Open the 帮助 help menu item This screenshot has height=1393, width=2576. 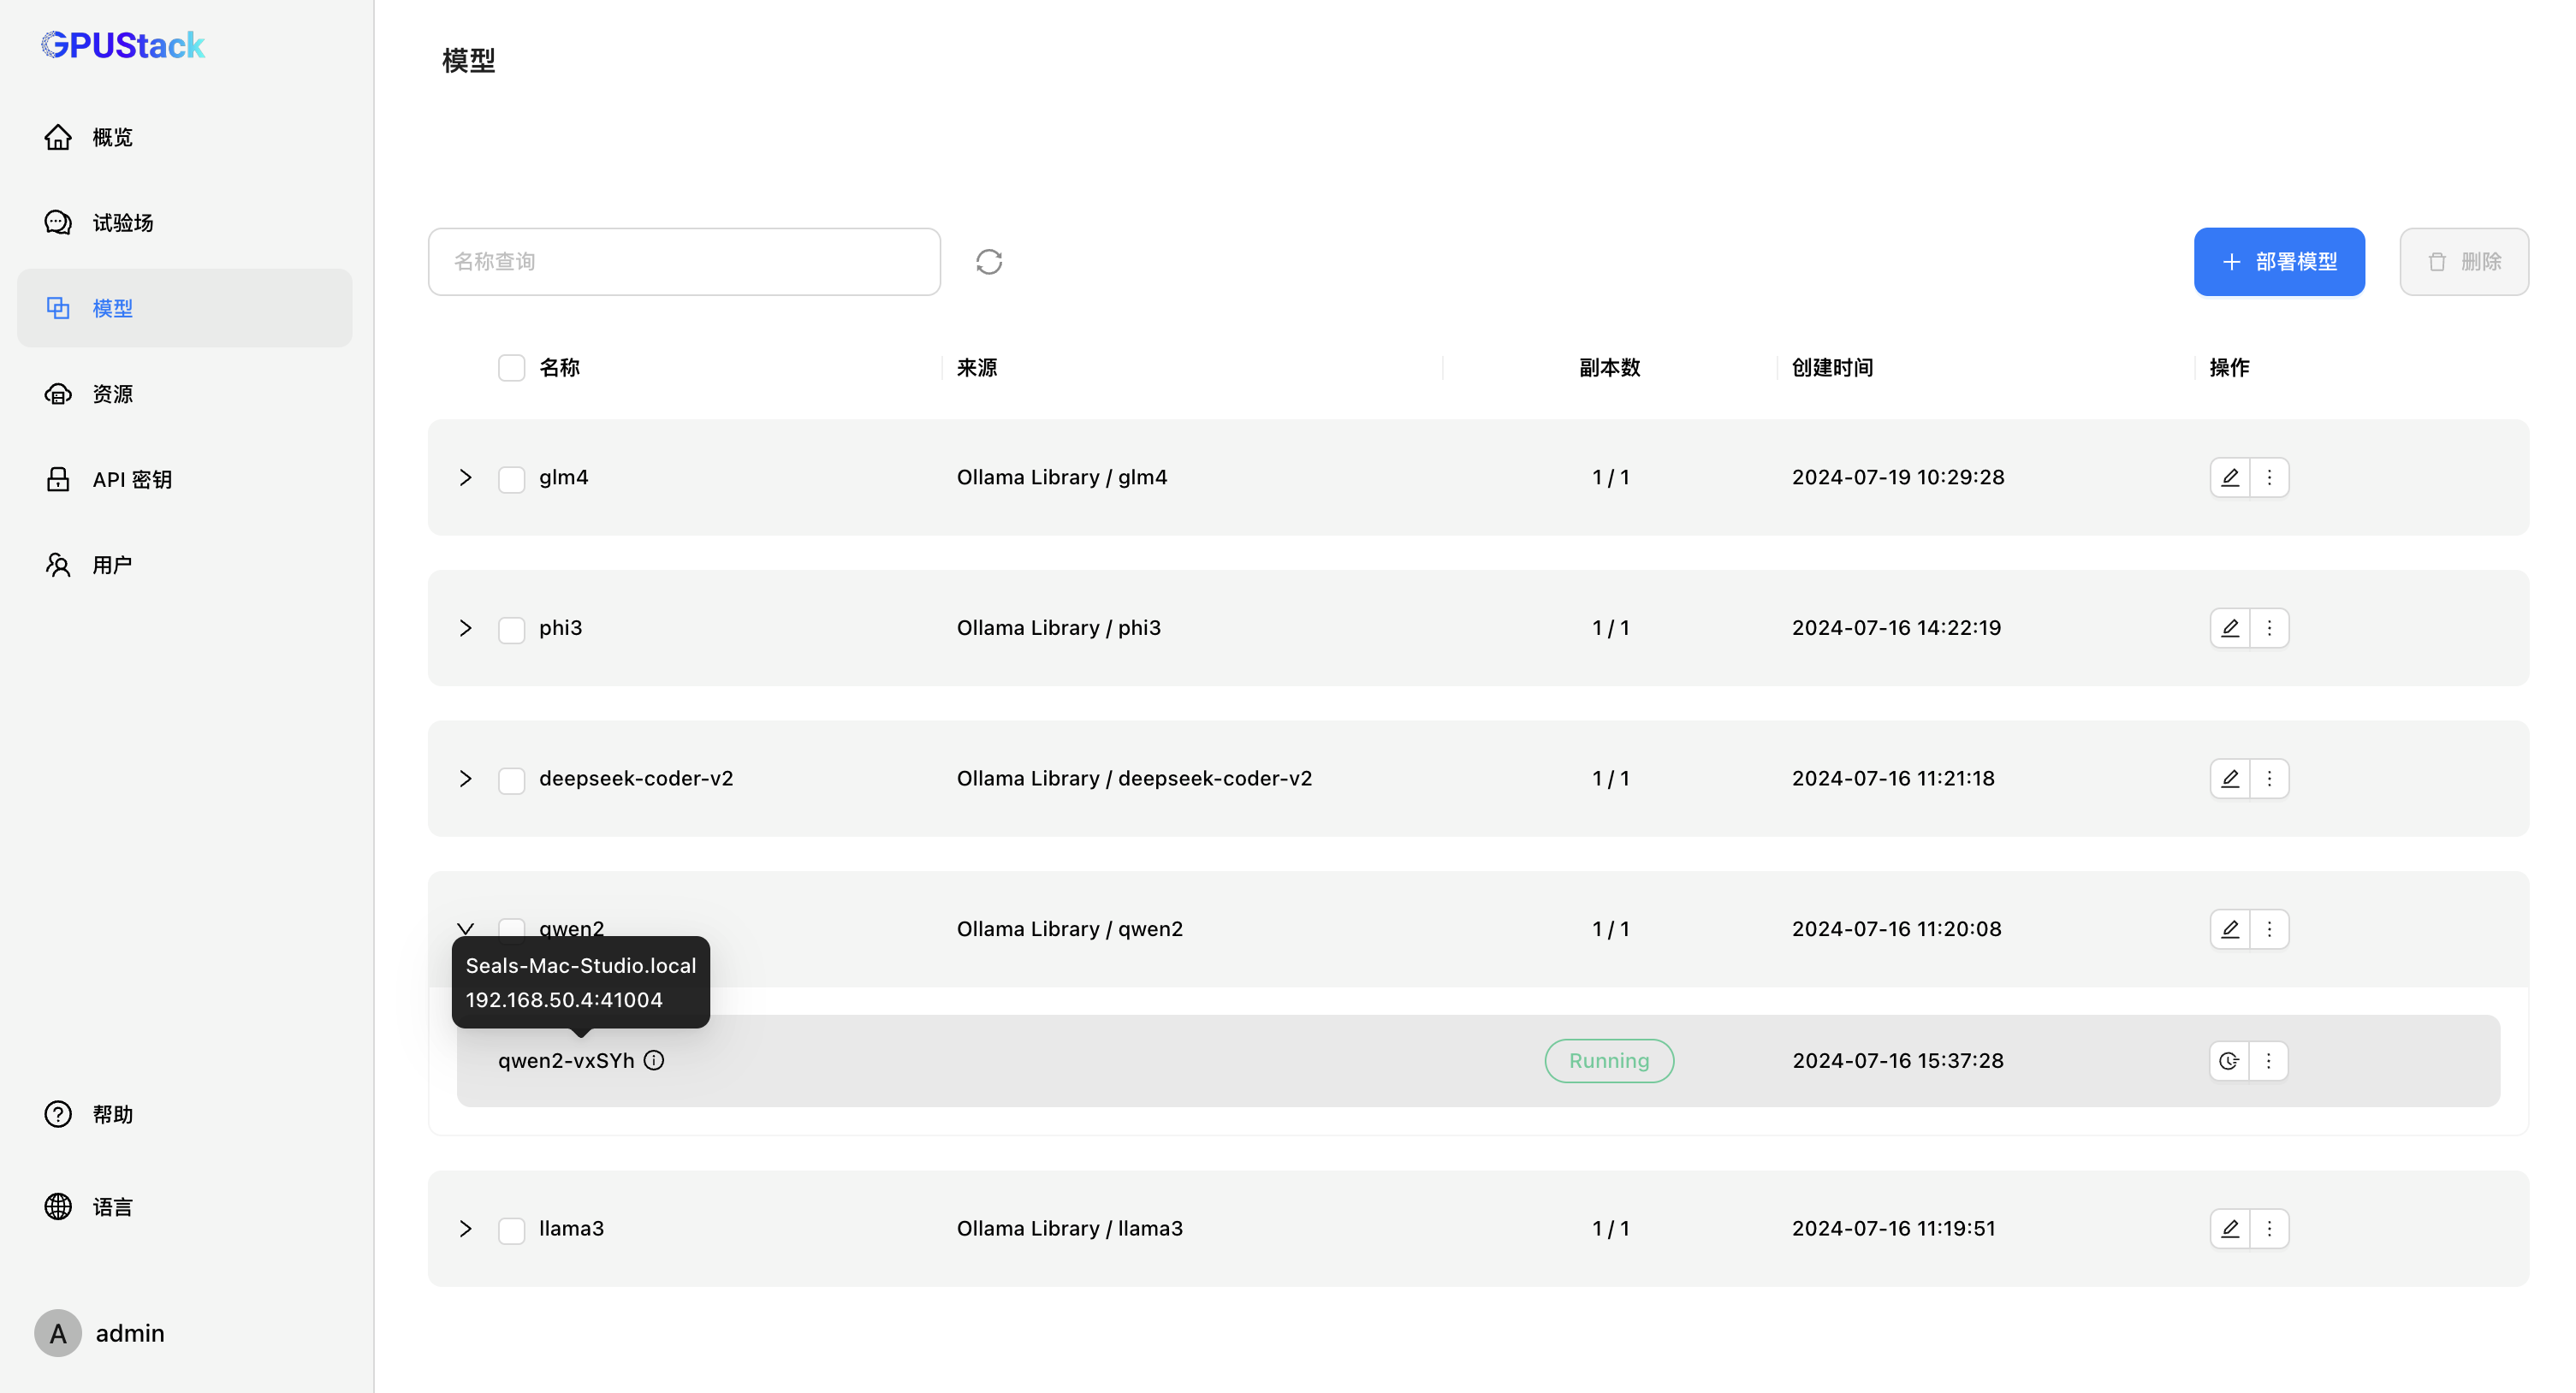(113, 1114)
